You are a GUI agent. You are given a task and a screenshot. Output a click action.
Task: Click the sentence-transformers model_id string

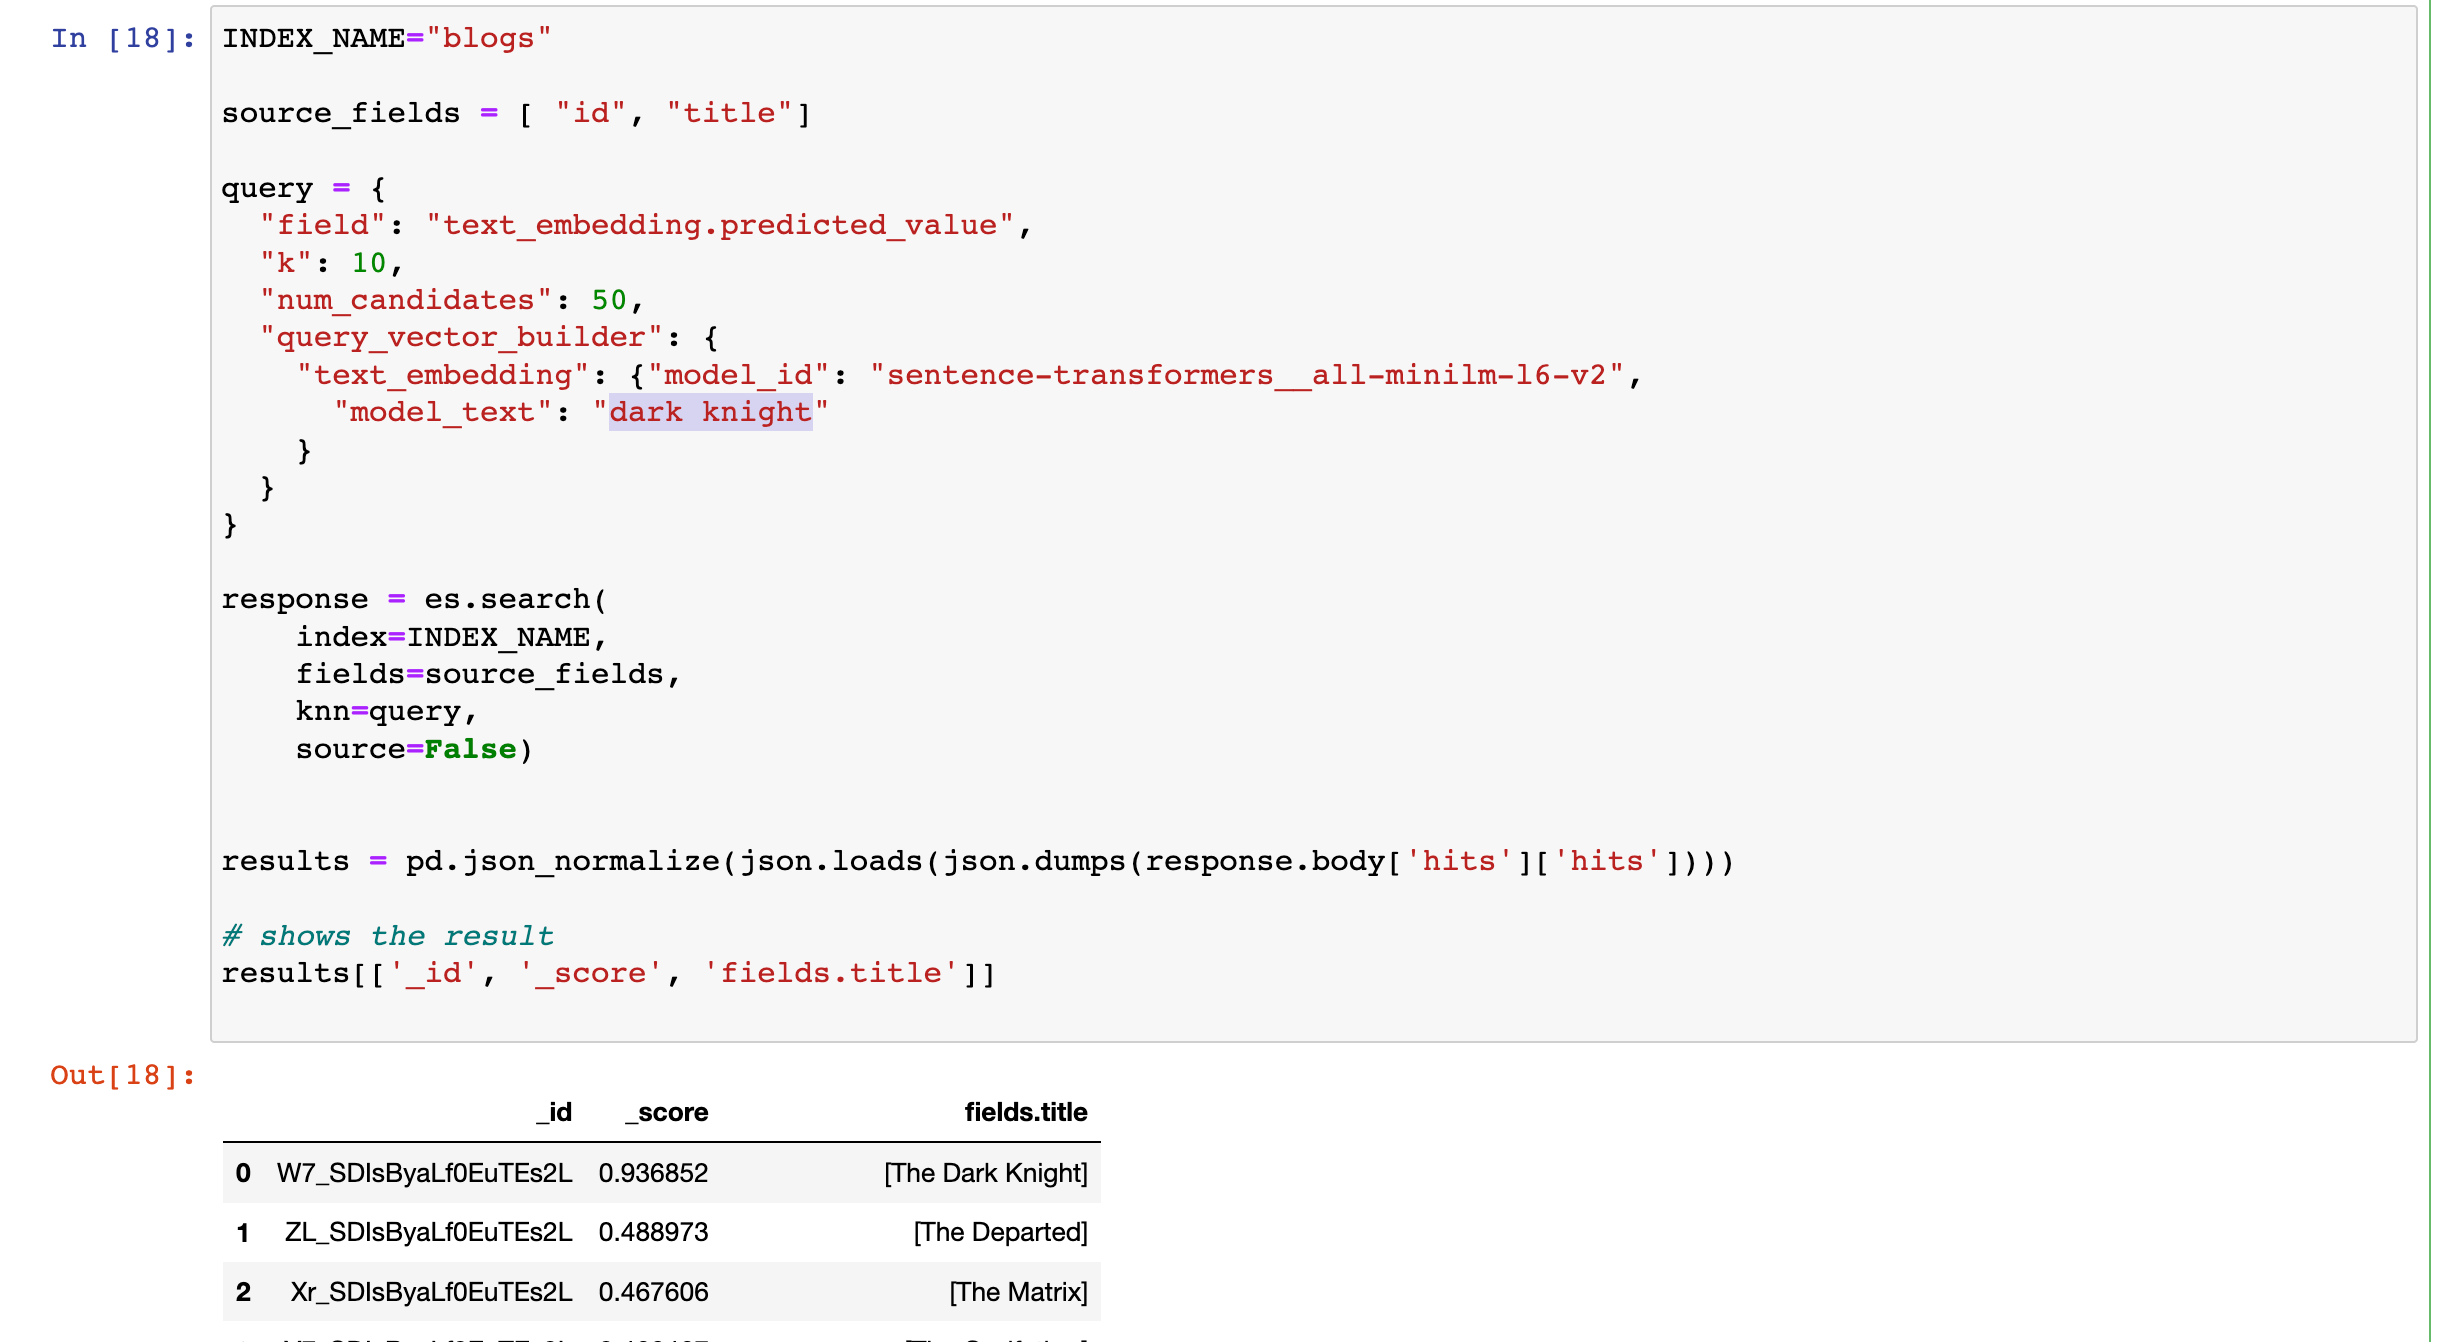pyautogui.click(x=1246, y=375)
